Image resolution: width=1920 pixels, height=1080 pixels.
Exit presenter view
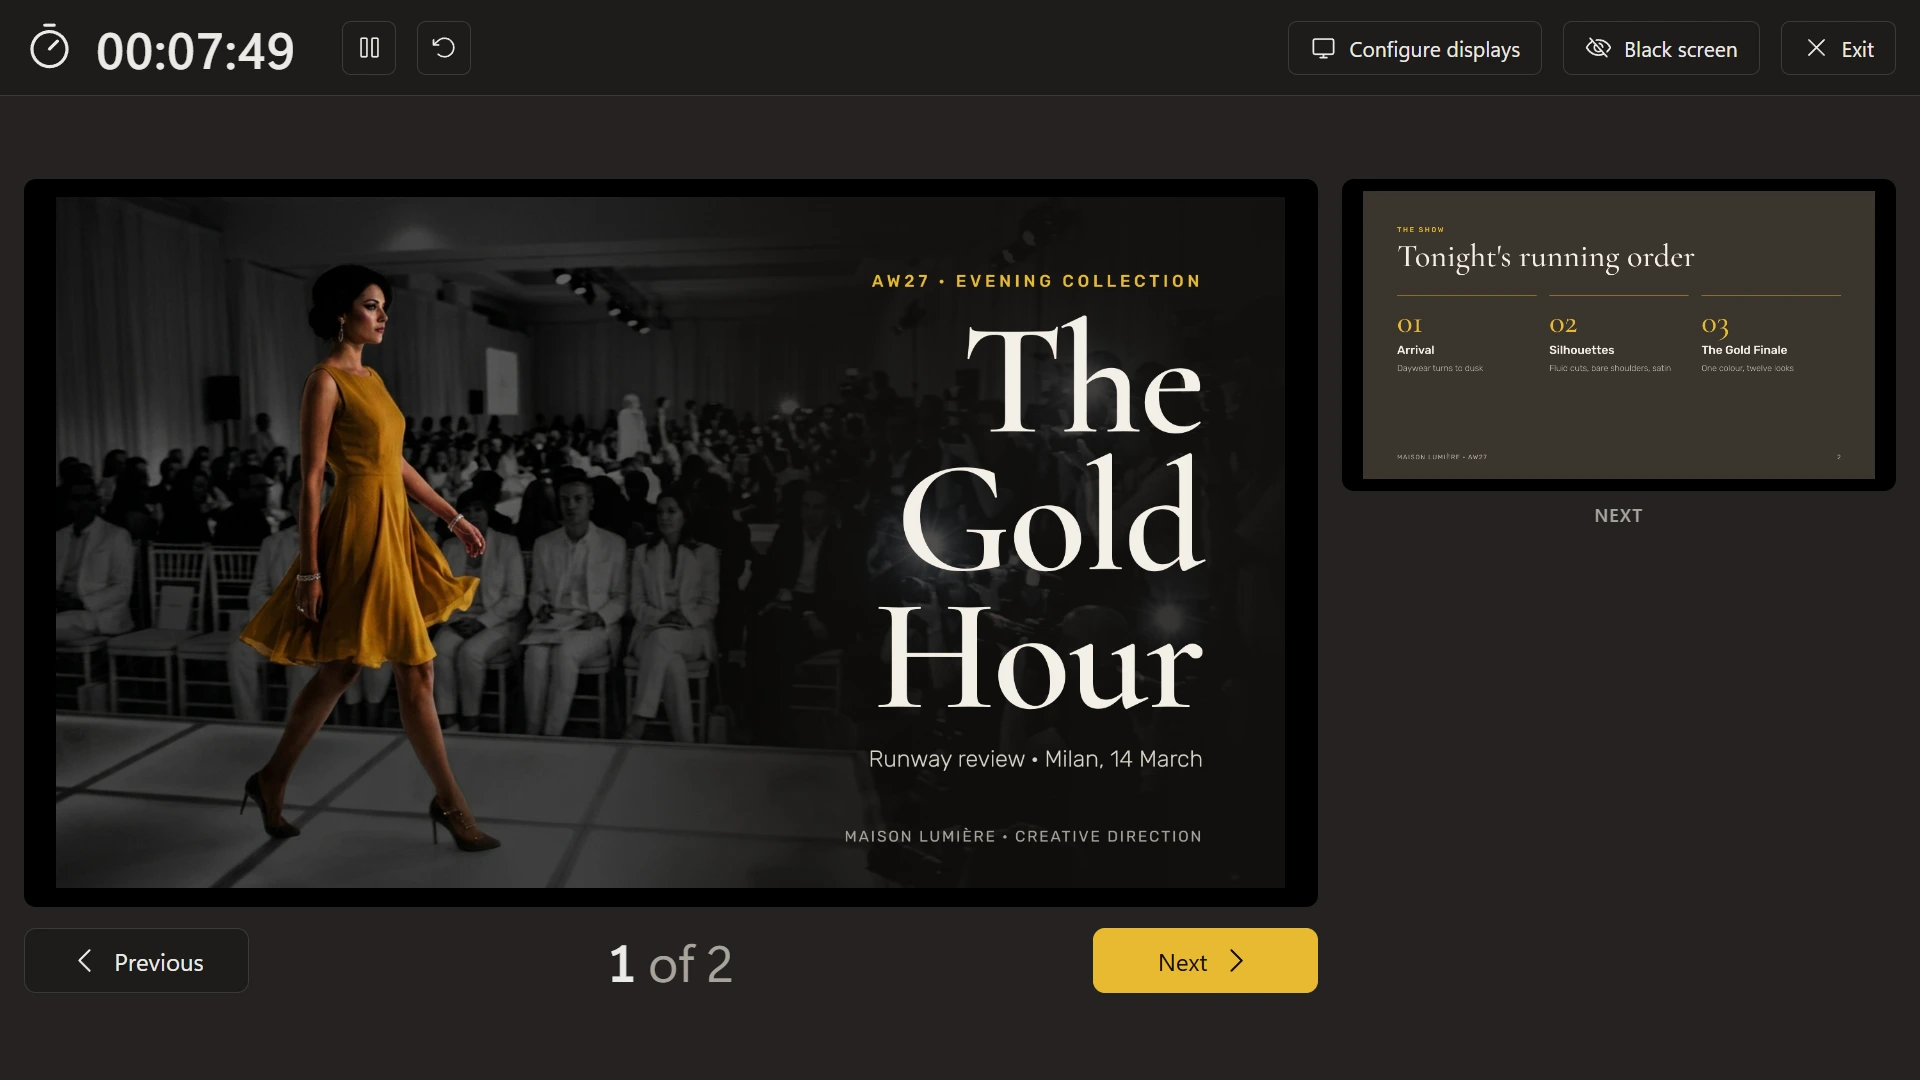click(1838, 48)
